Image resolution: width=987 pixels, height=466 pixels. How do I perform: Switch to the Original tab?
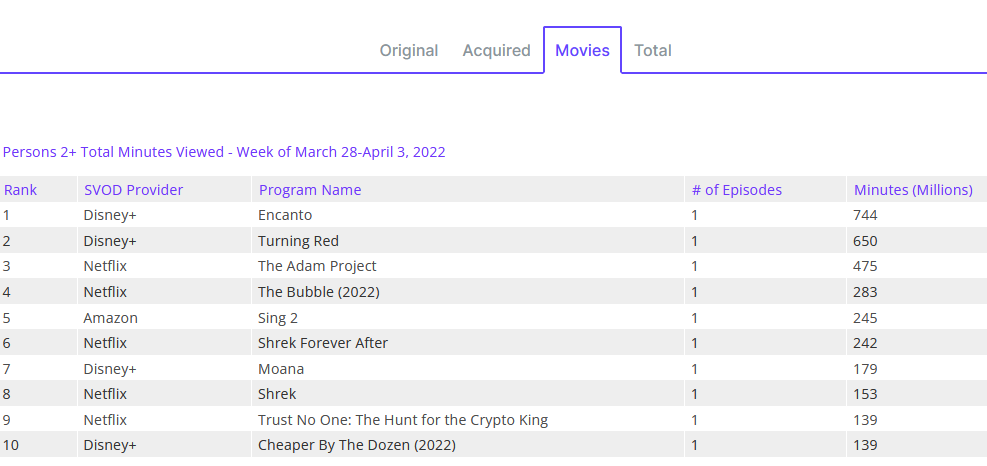pyautogui.click(x=408, y=50)
